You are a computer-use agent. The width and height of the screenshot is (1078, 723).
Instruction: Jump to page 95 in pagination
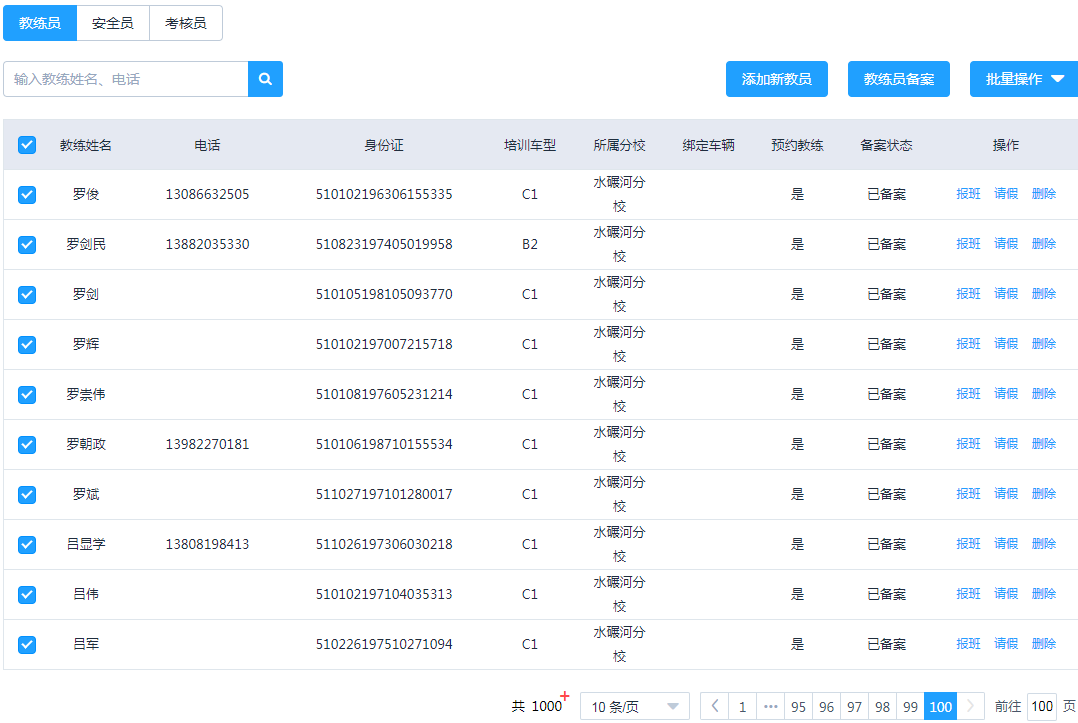click(x=799, y=706)
